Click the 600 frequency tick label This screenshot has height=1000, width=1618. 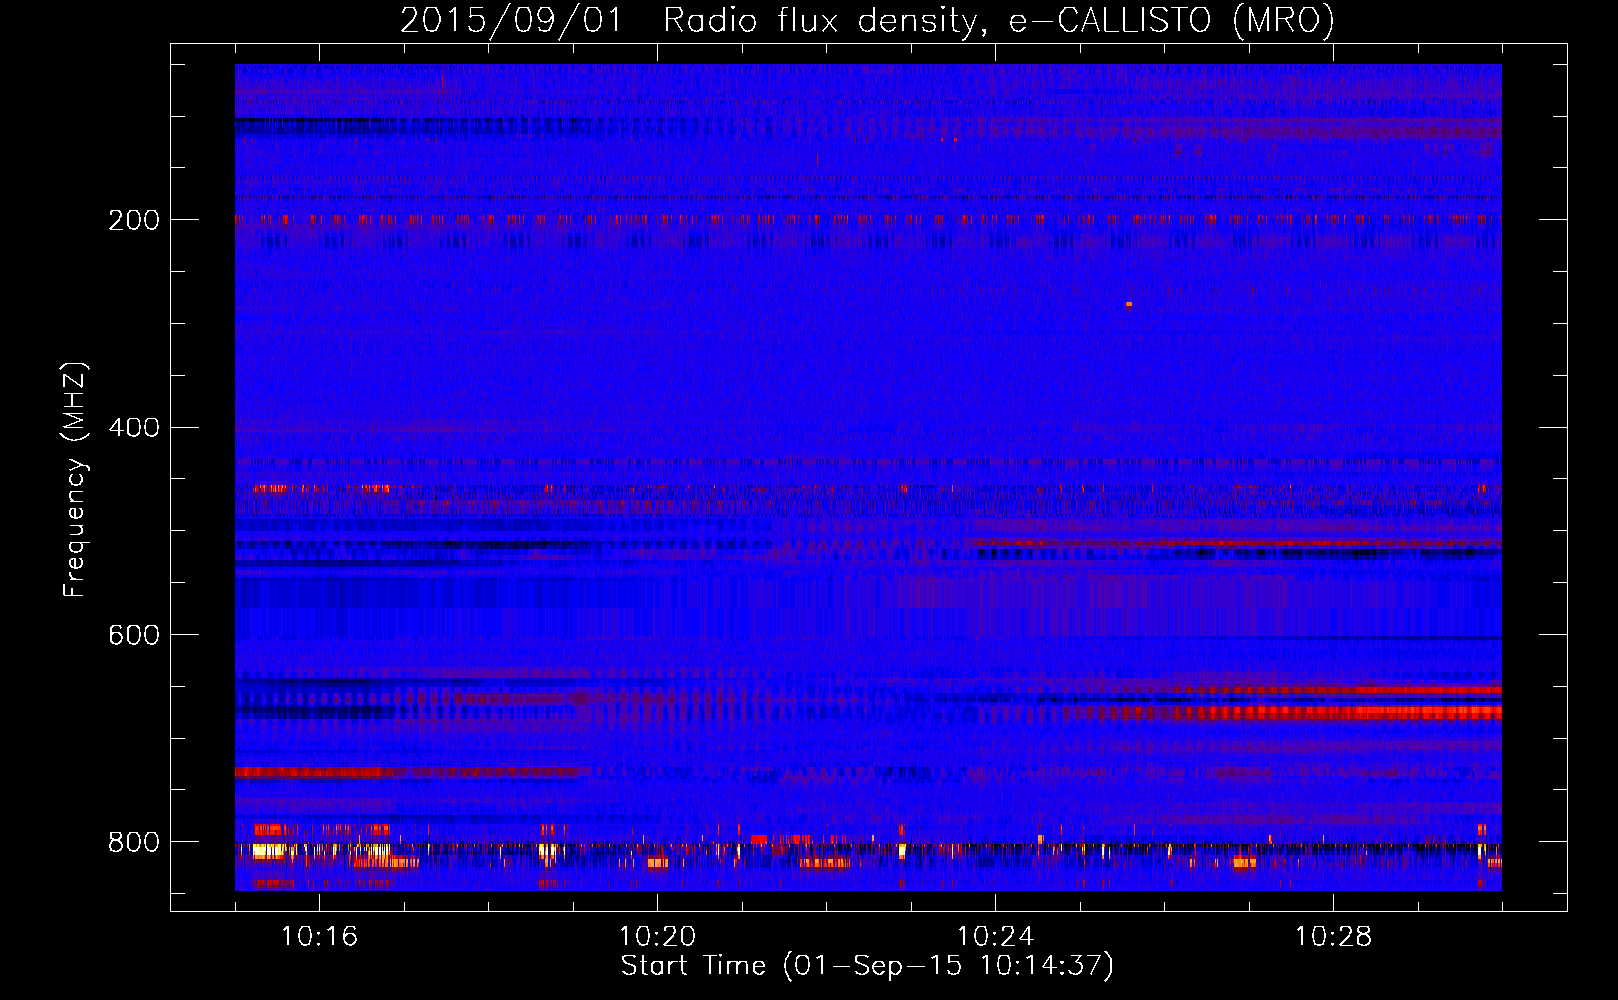(134, 635)
